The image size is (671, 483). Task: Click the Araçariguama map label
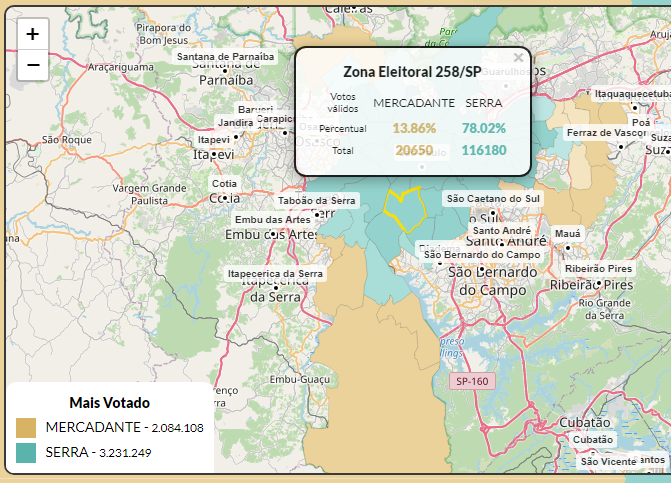click(121, 67)
